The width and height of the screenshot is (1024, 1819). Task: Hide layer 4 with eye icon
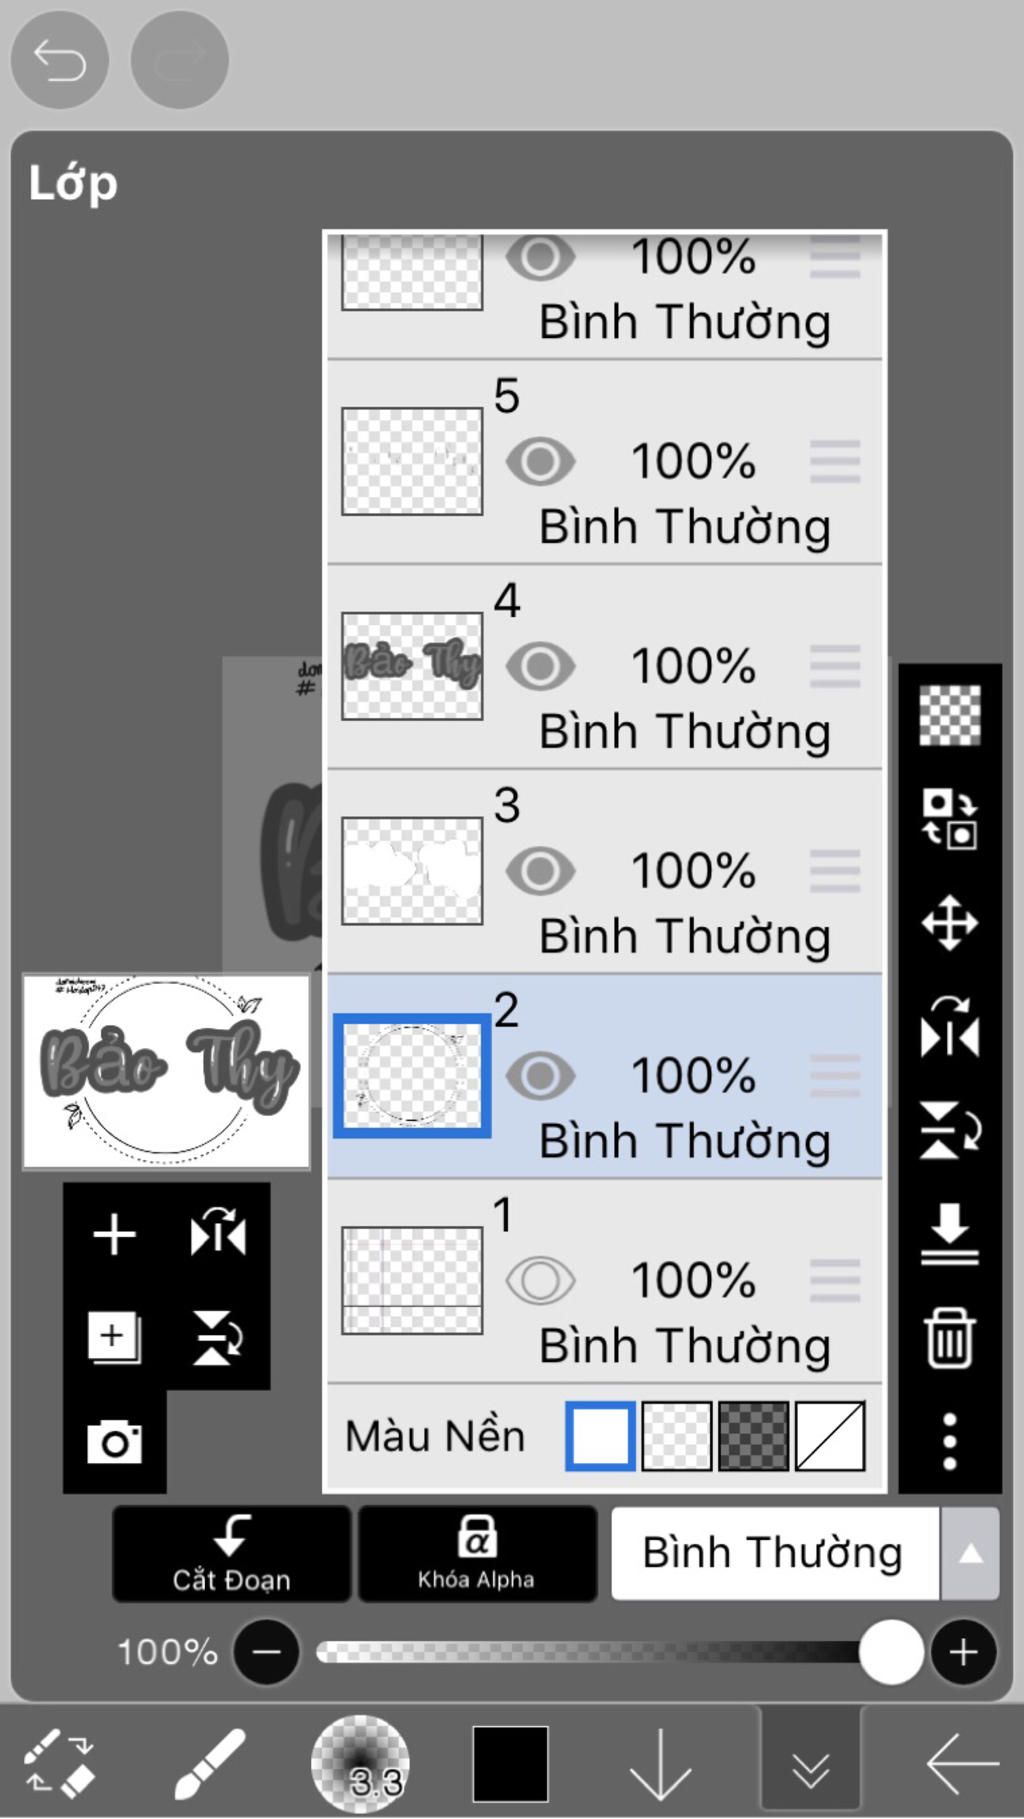(x=540, y=666)
